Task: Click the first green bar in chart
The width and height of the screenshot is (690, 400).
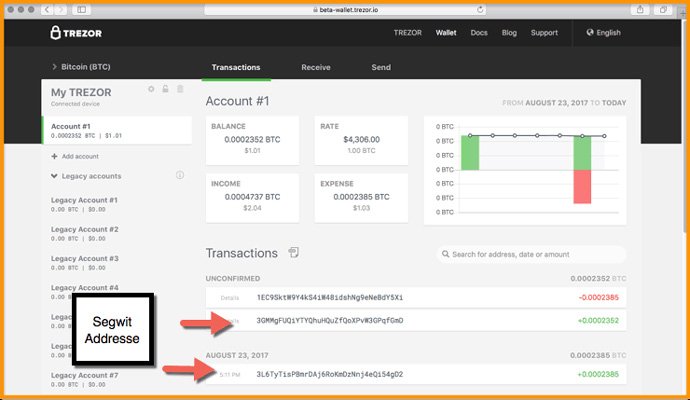Action: (470, 153)
